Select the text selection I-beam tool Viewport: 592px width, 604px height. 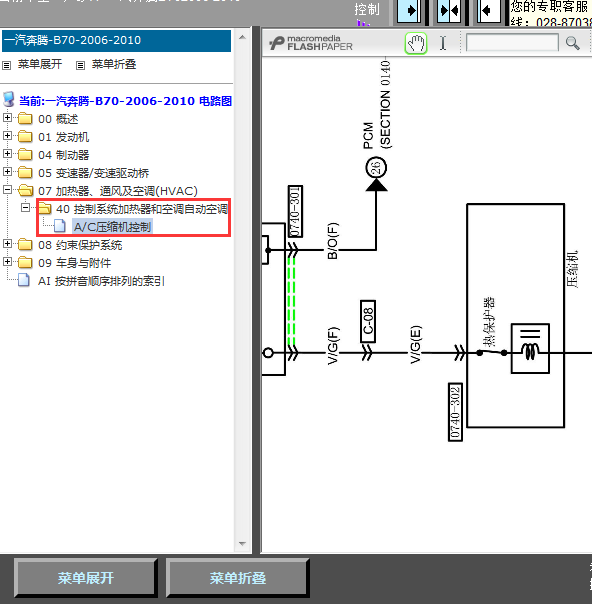tap(443, 43)
